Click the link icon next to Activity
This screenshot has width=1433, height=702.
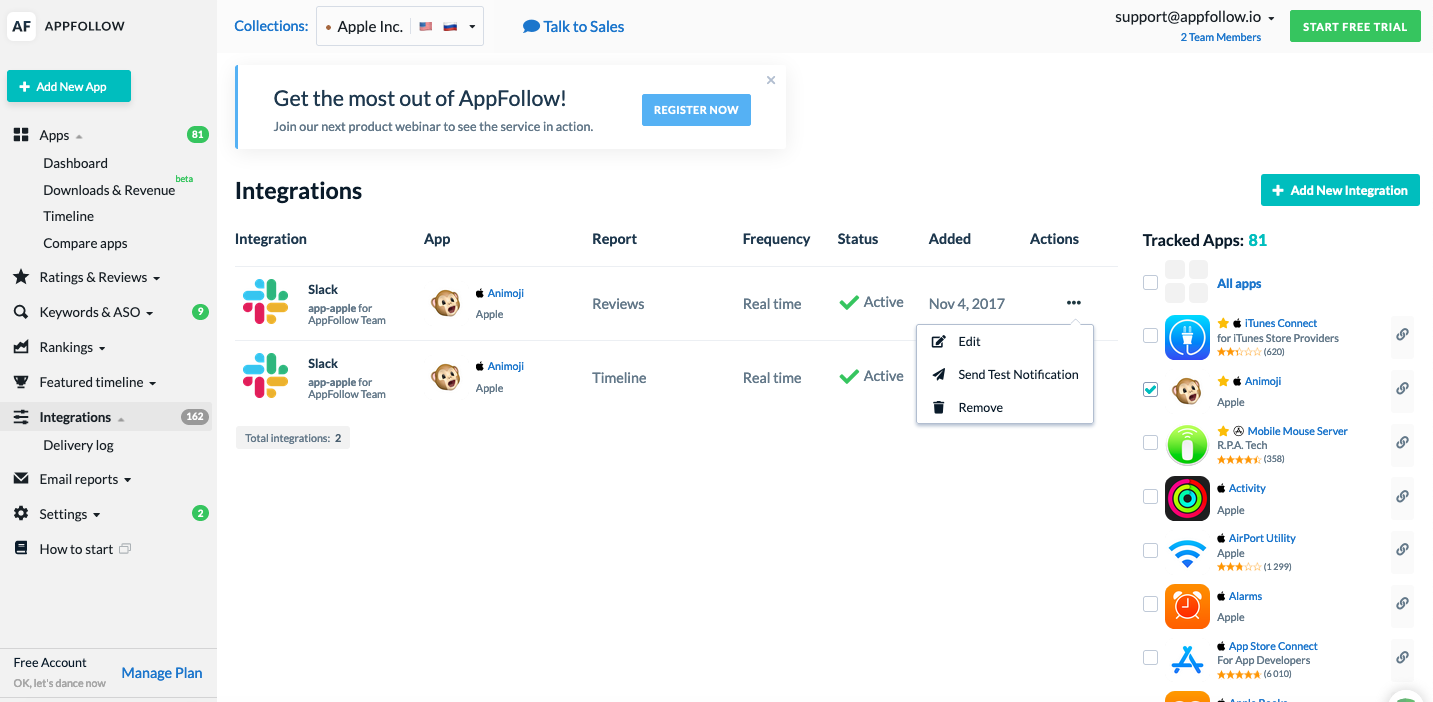1402,496
